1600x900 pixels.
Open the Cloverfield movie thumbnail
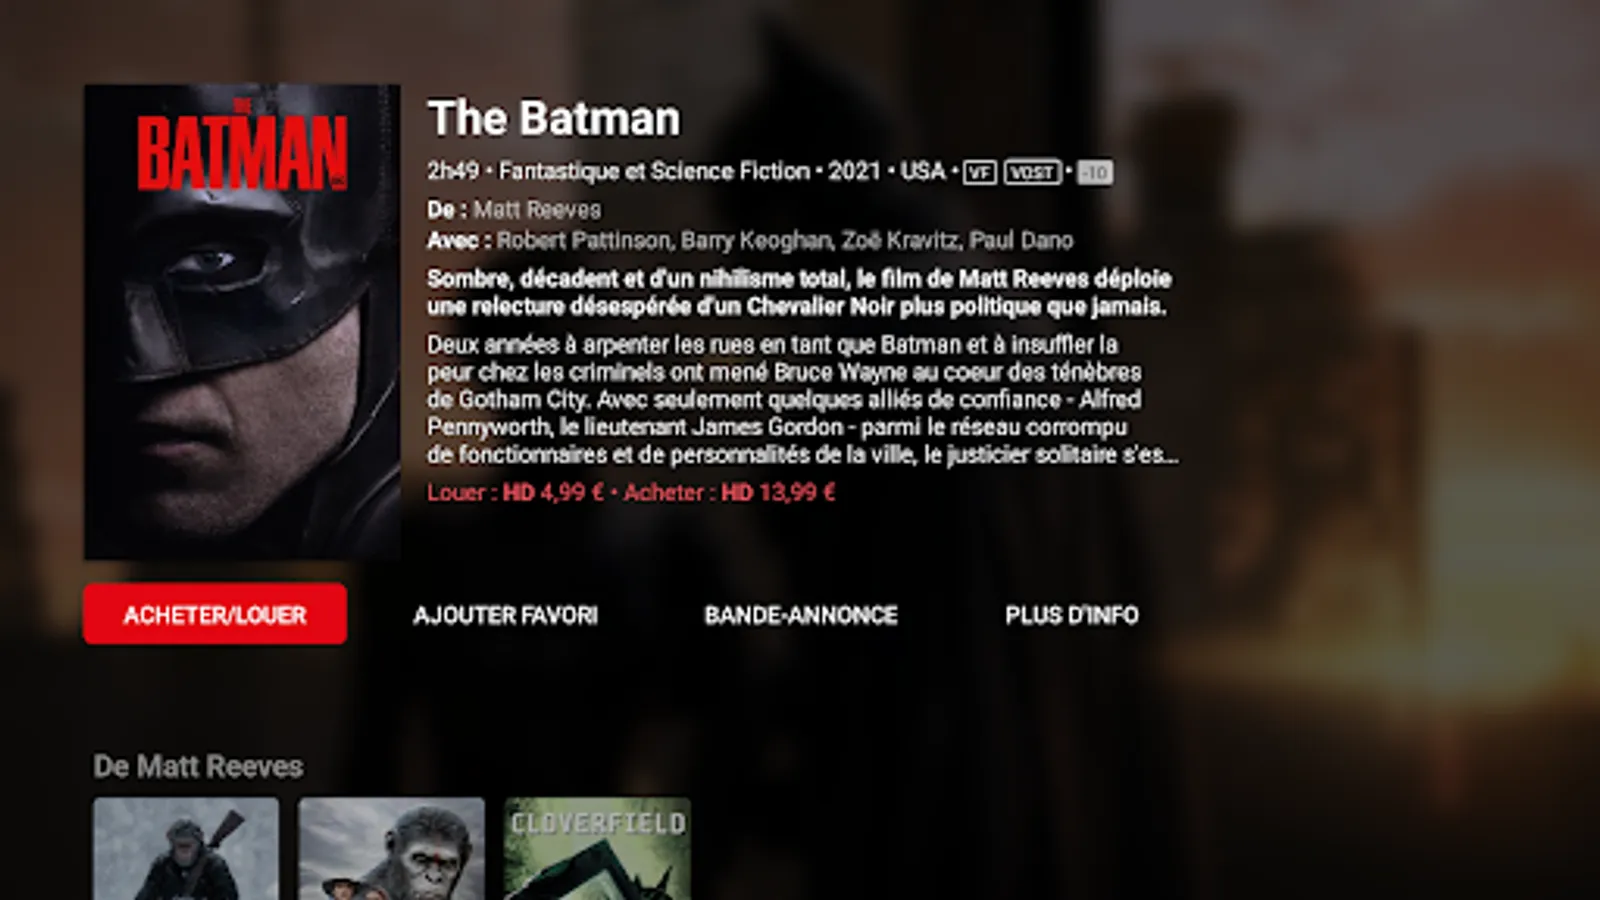coord(597,849)
